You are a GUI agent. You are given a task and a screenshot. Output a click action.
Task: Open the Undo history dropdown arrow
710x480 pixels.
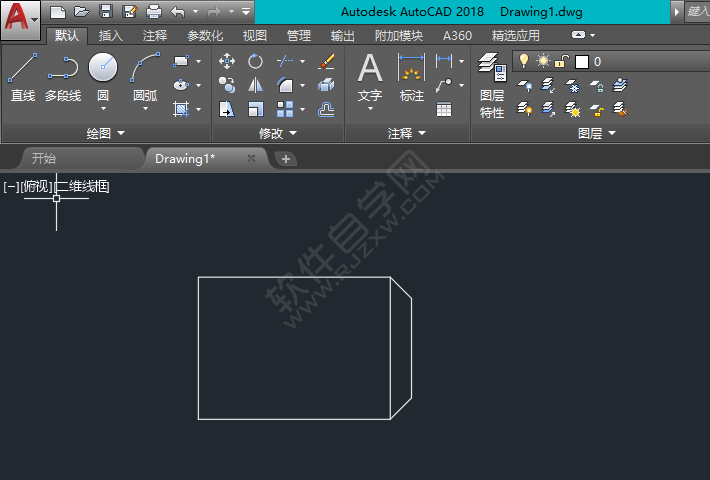coord(195,12)
